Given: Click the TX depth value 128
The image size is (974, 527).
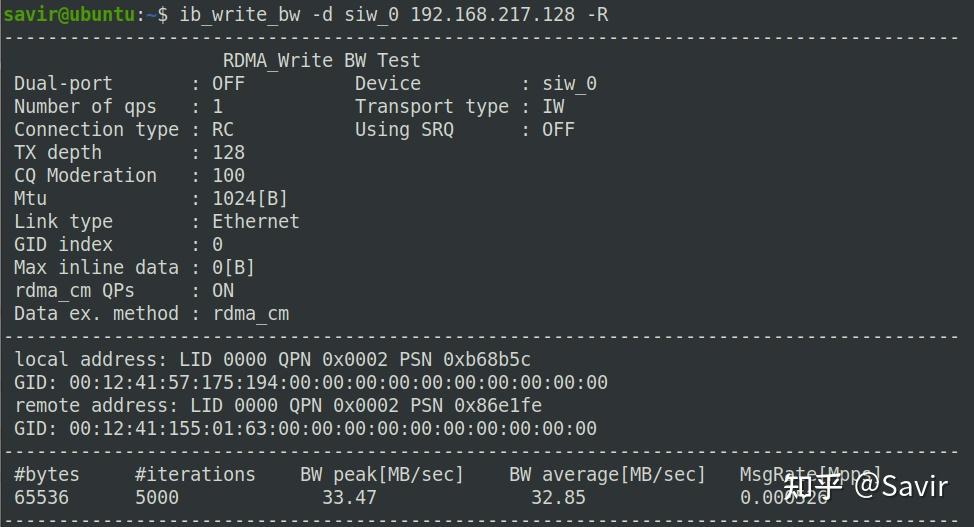Looking at the screenshot, I should coord(228,152).
